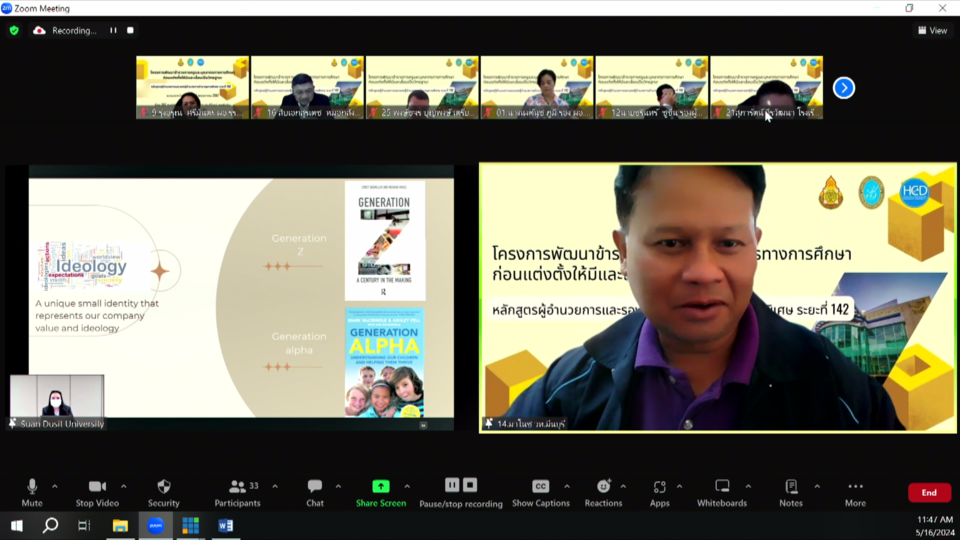Expand participants options arrow
960x540 pixels.
click(x=275, y=487)
